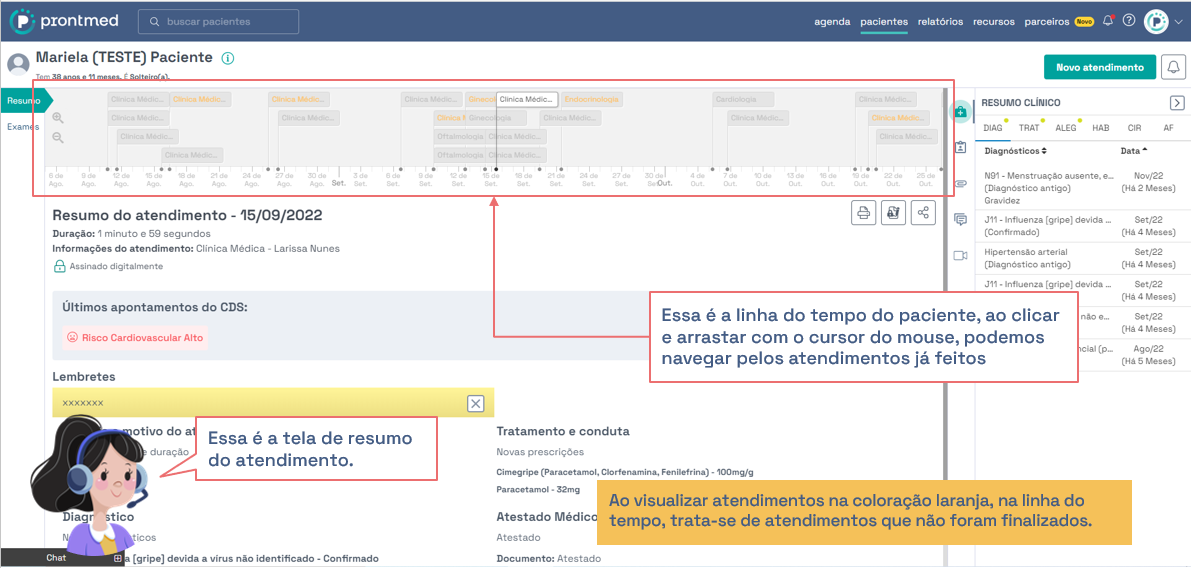Open recursos in top navigation
The width and height of the screenshot is (1191, 568).
click(994, 22)
